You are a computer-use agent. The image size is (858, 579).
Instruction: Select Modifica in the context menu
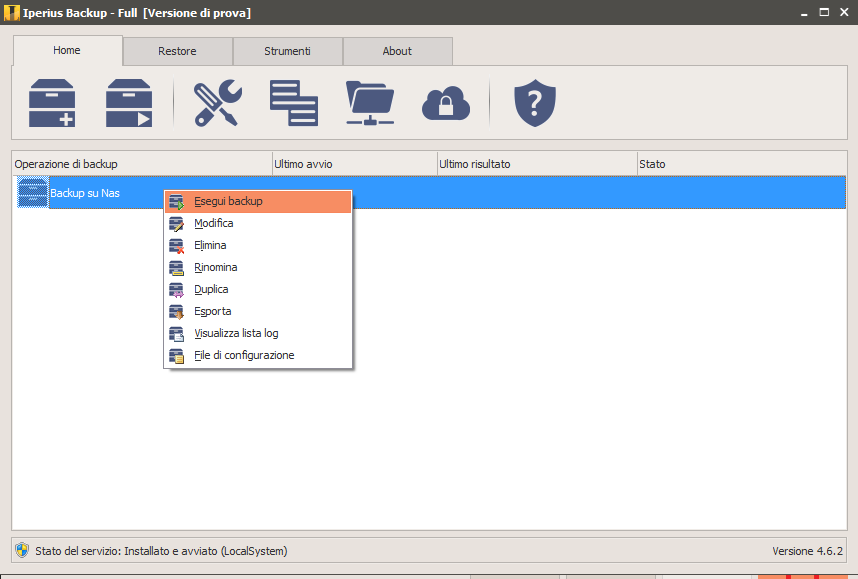[x=258, y=223]
